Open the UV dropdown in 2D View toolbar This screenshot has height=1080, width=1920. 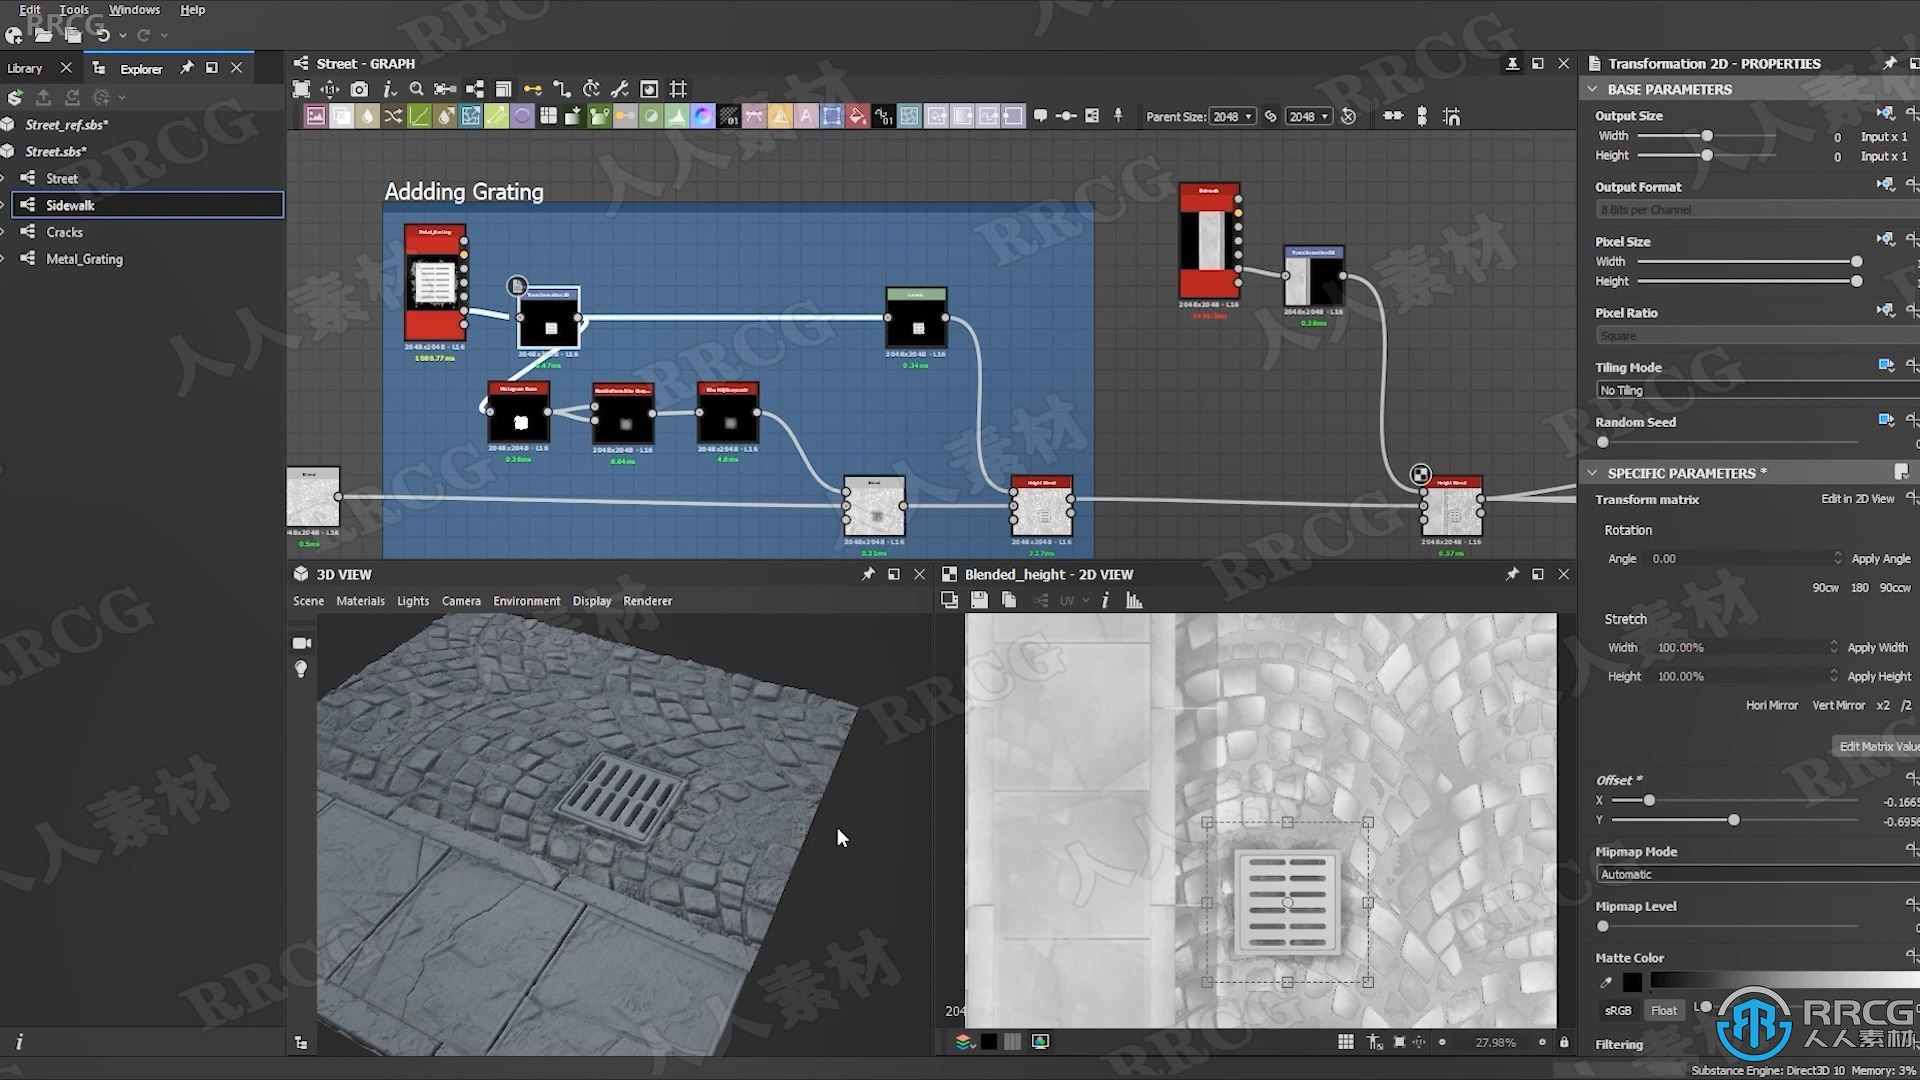pyautogui.click(x=1074, y=600)
